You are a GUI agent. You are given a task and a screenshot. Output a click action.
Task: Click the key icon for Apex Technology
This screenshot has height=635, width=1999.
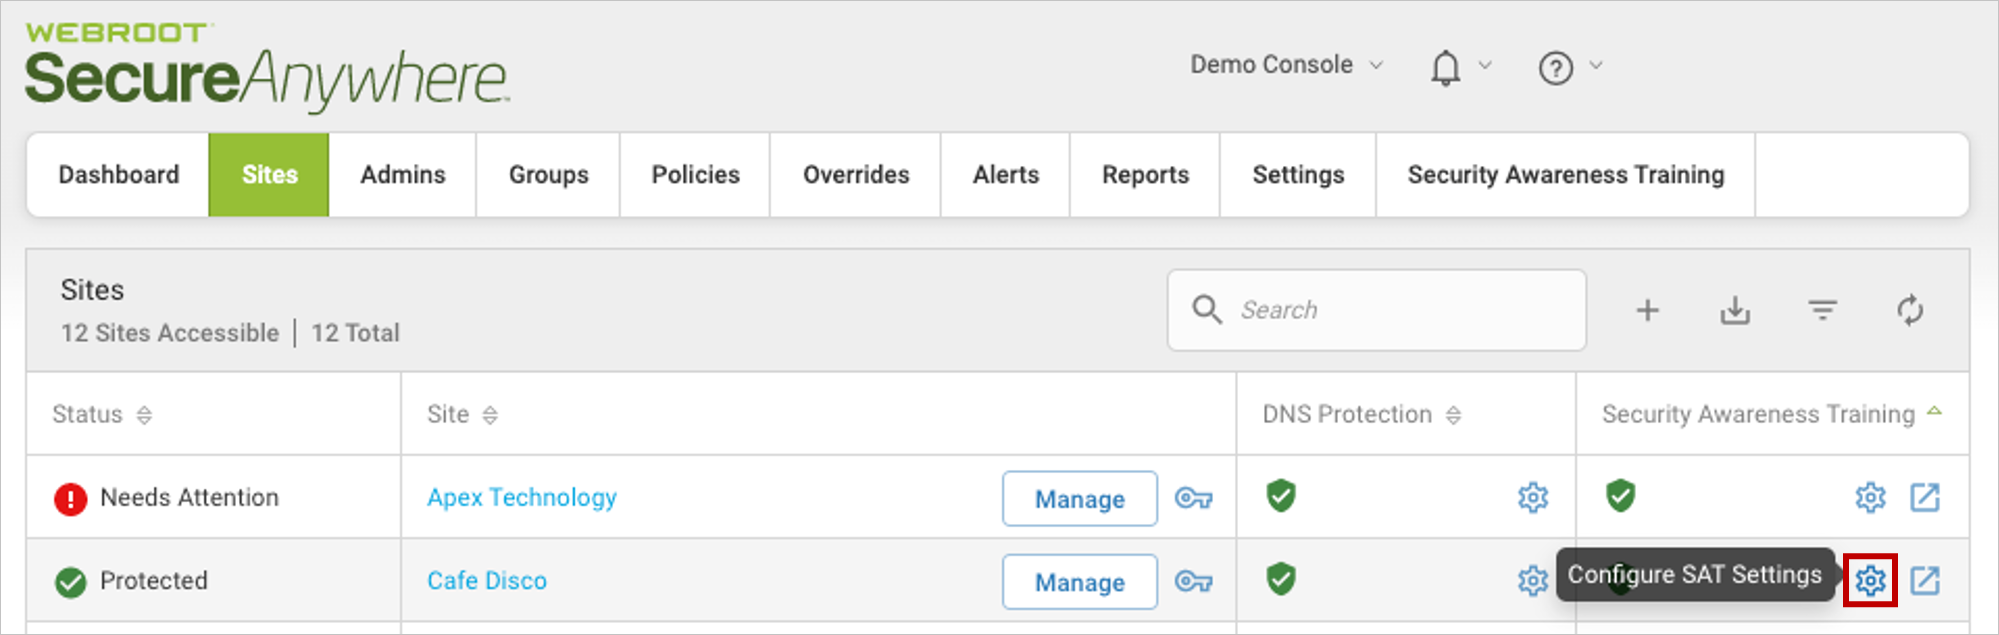pyautogui.click(x=1193, y=498)
